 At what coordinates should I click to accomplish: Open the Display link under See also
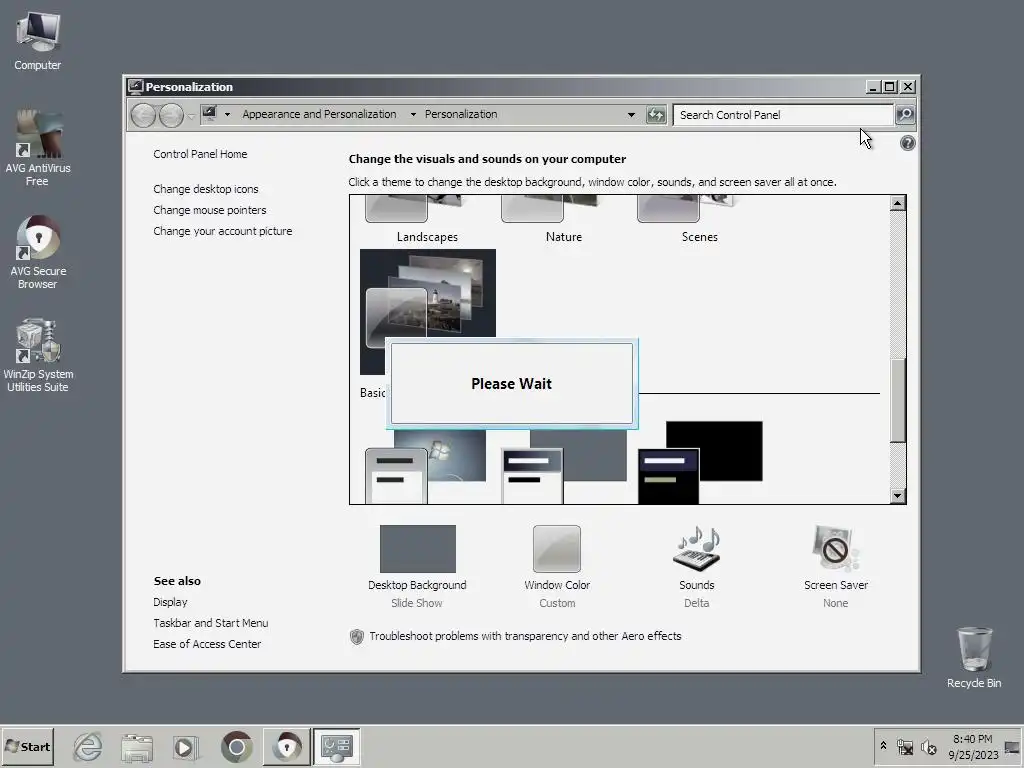click(x=170, y=602)
